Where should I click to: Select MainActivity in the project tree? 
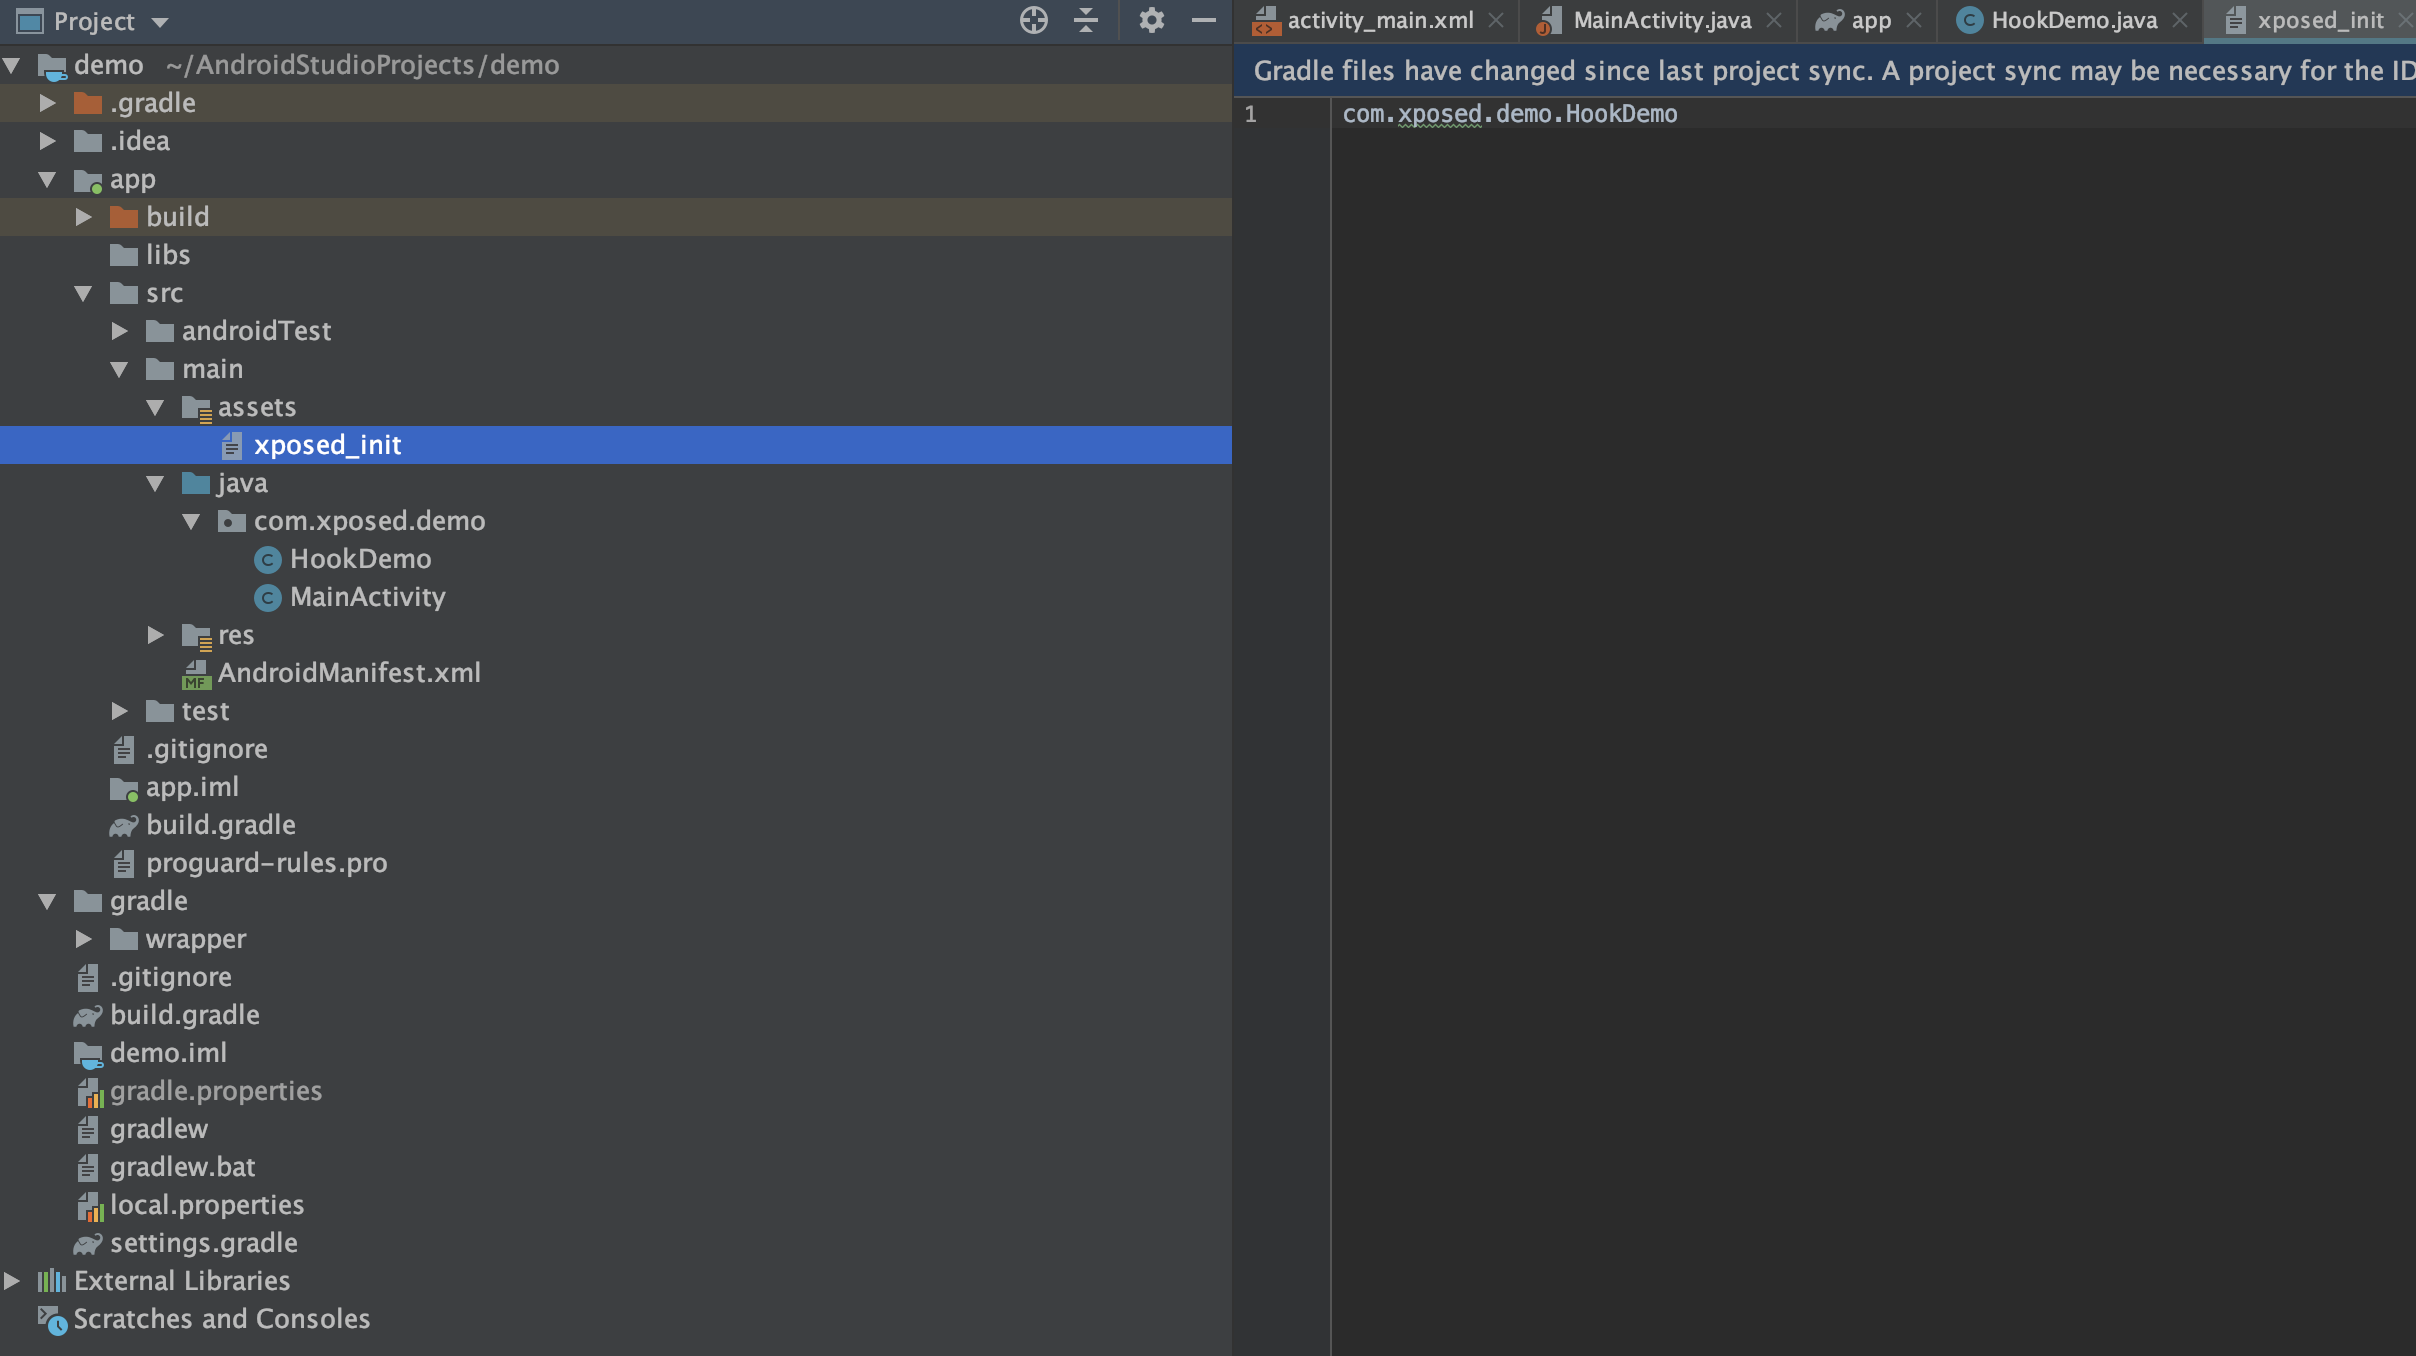point(367,597)
